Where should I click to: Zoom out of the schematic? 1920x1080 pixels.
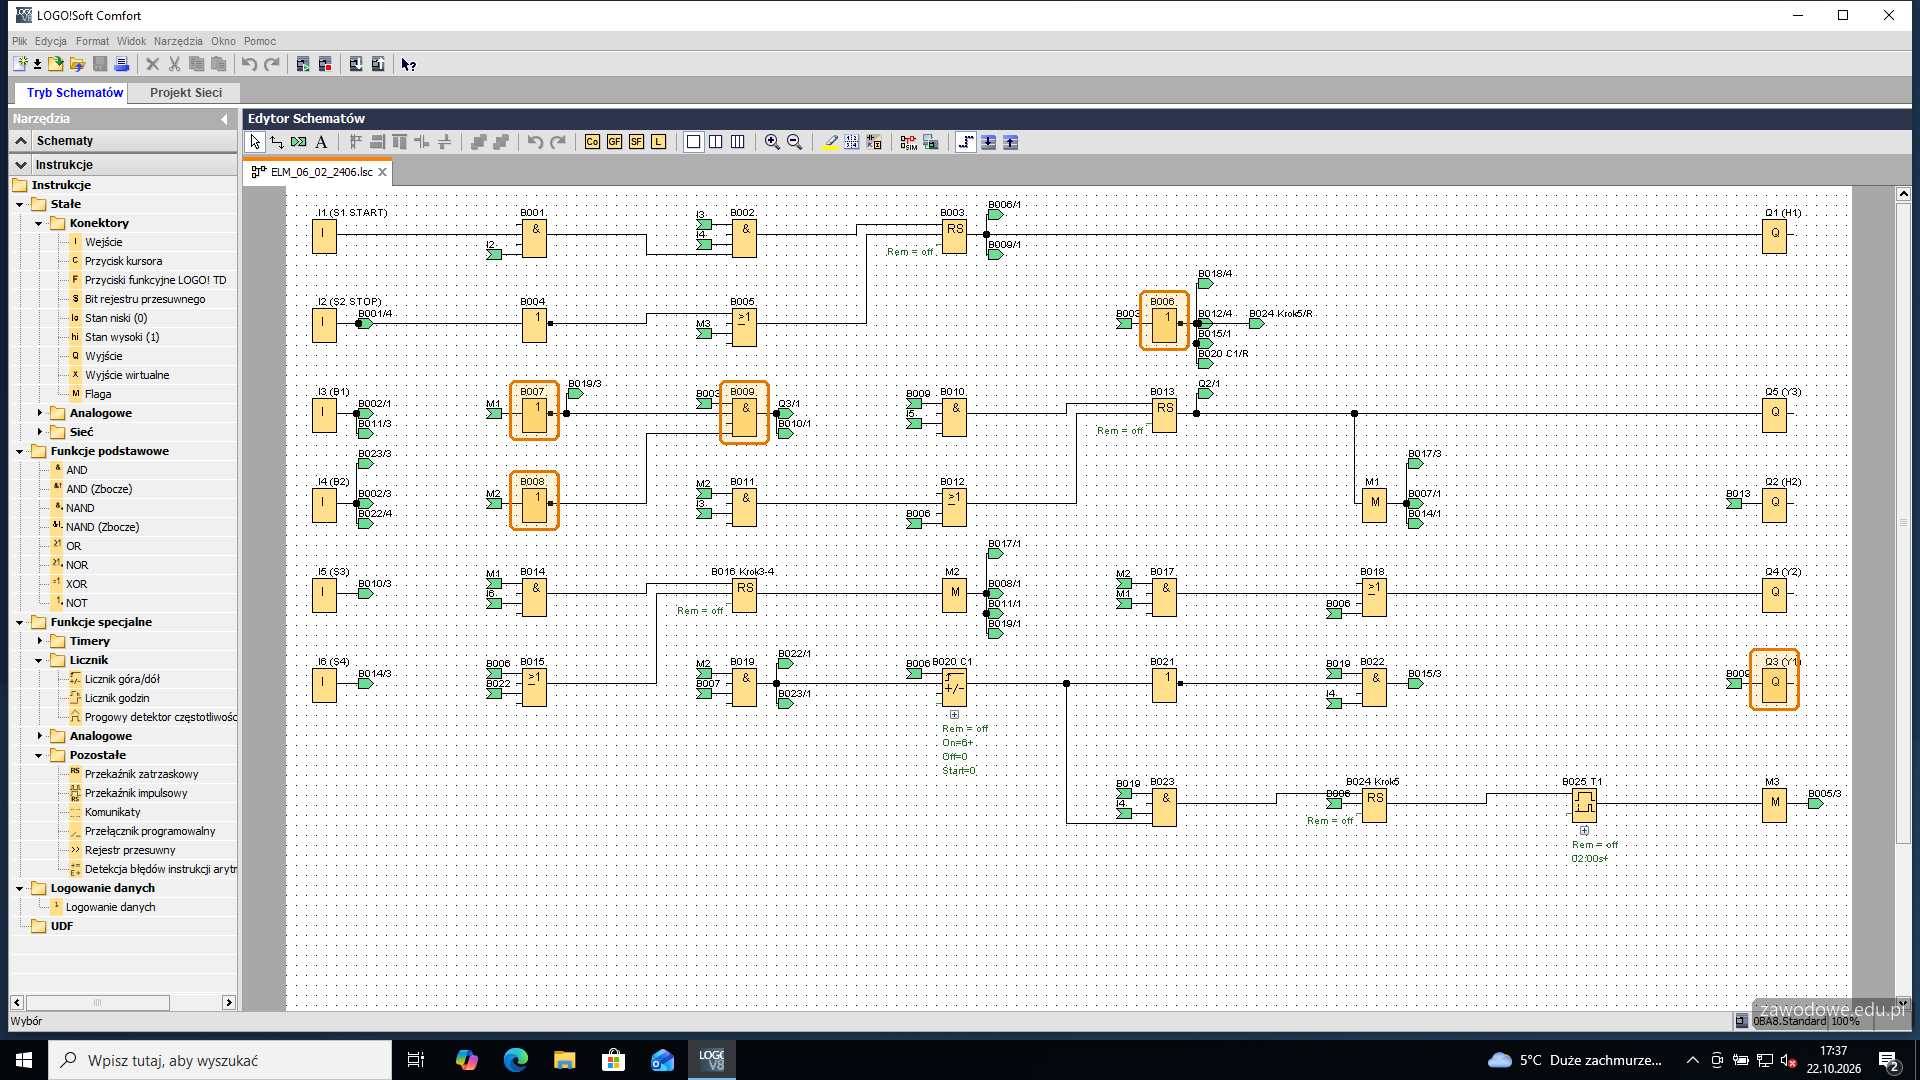click(x=794, y=142)
